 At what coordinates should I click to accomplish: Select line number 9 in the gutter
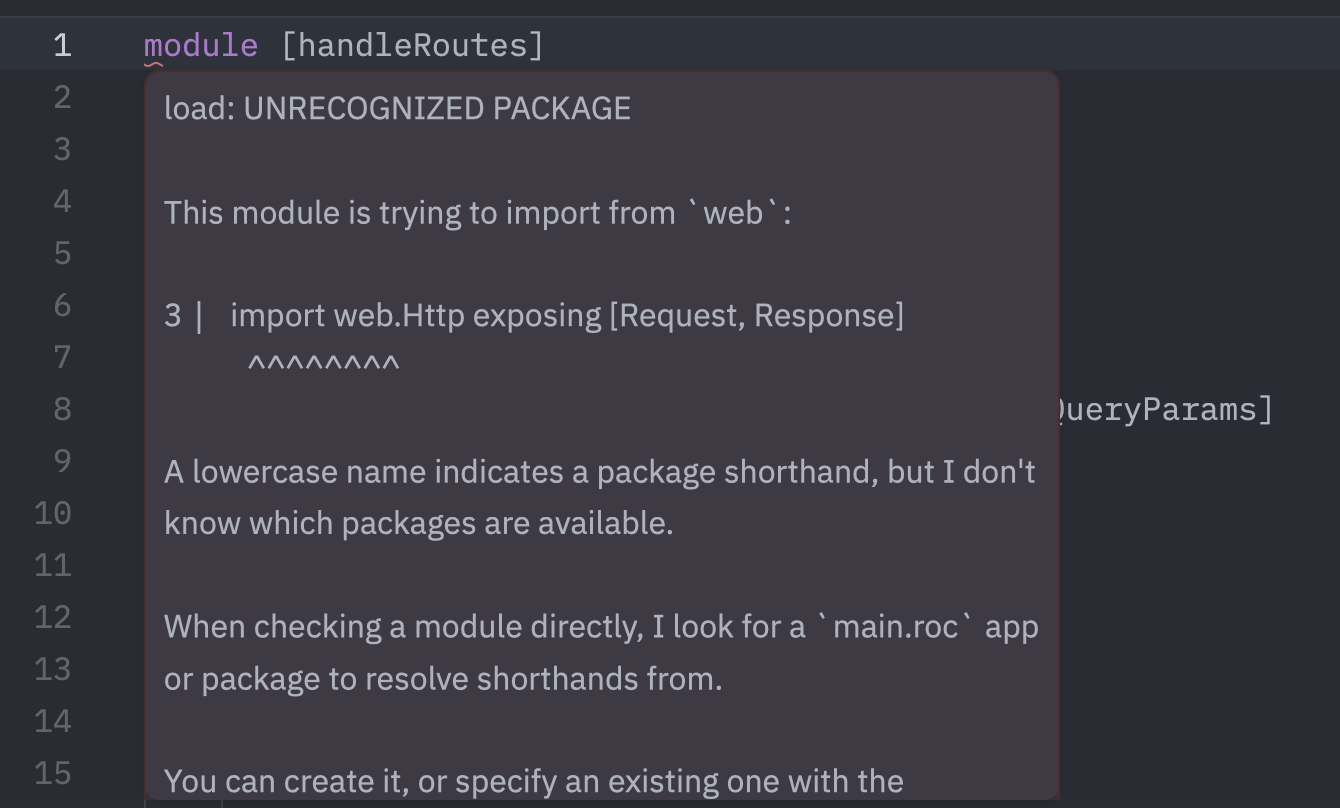(x=62, y=462)
